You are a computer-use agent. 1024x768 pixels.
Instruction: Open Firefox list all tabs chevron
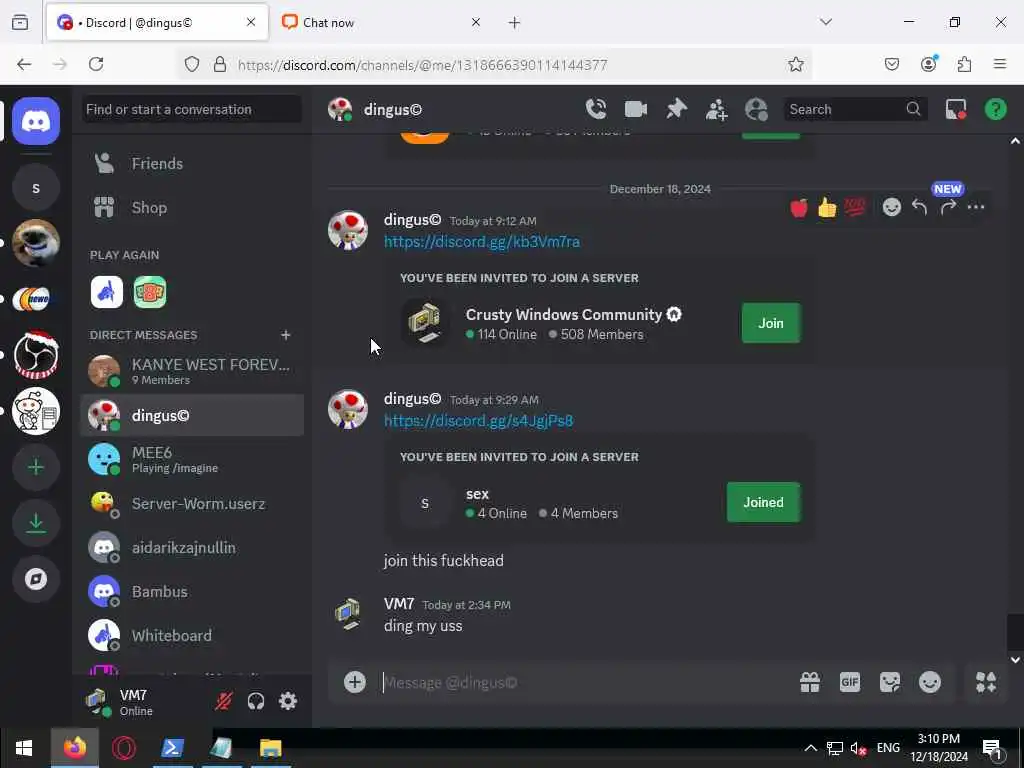(x=826, y=22)
